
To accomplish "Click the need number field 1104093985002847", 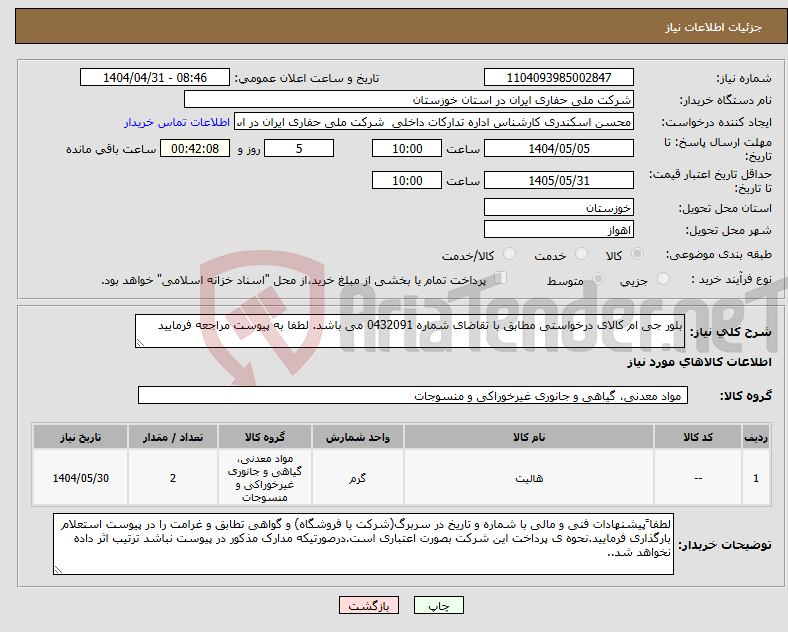I will (558, 77).
